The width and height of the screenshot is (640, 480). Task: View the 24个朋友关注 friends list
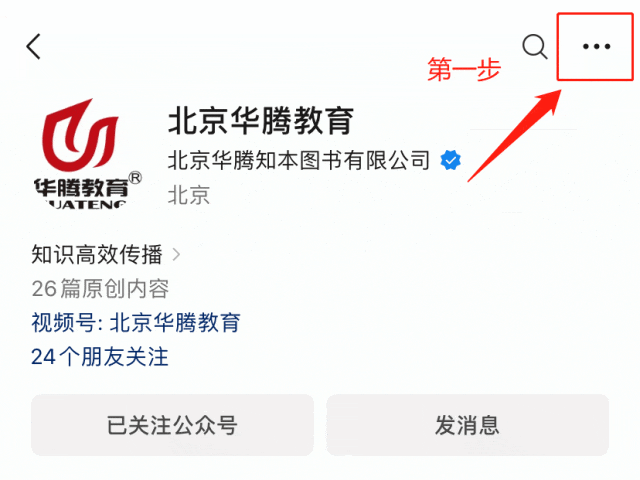pyautogui.click(x=100, y=357)
